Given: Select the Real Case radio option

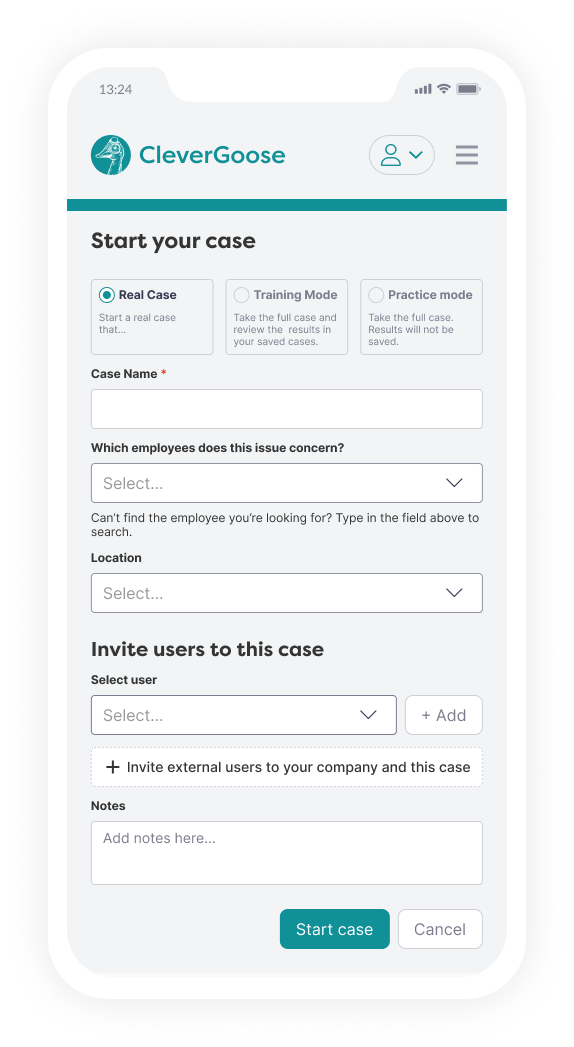Looking at the screenshot, I should click(x=106, y=294).
